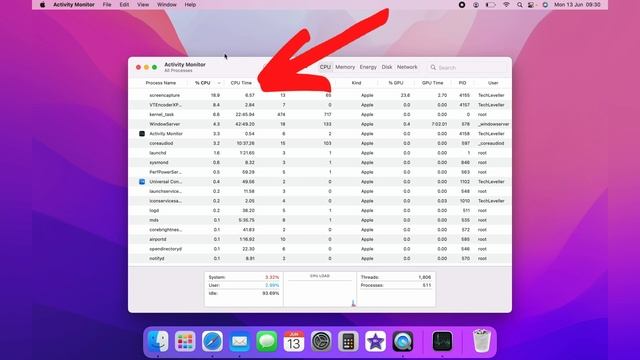Image resolution: width=640 pixels, height=360 pixels.
Task: Select the logd process row
Action: 320,211
